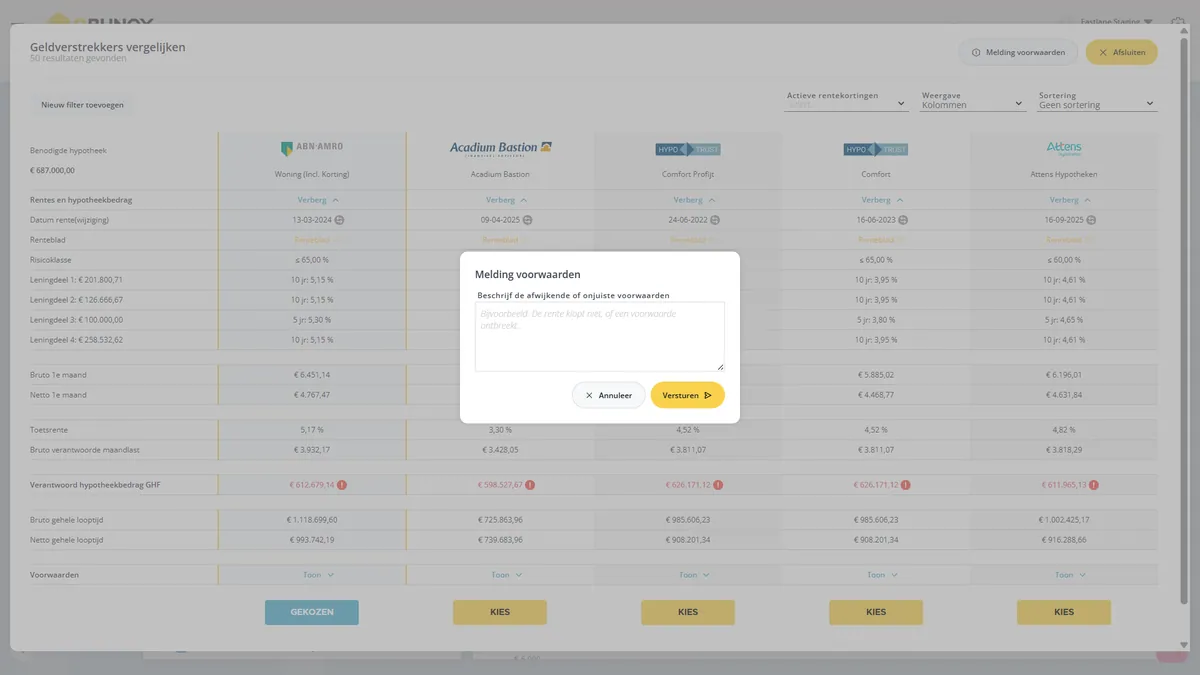Click the icon beside date 13-03-2024
Image resolution: width=1200 pixels, height=675 pixels.
tap(339, 219)
